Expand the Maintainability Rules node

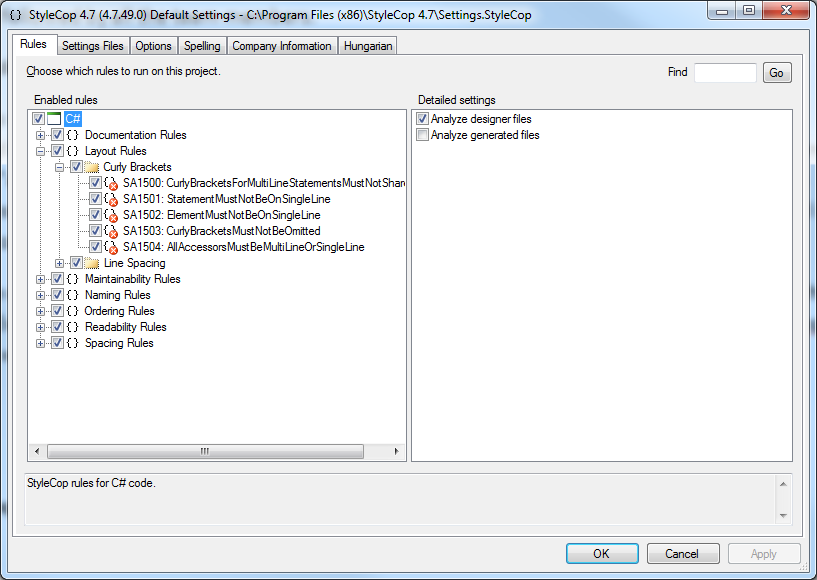40,279
